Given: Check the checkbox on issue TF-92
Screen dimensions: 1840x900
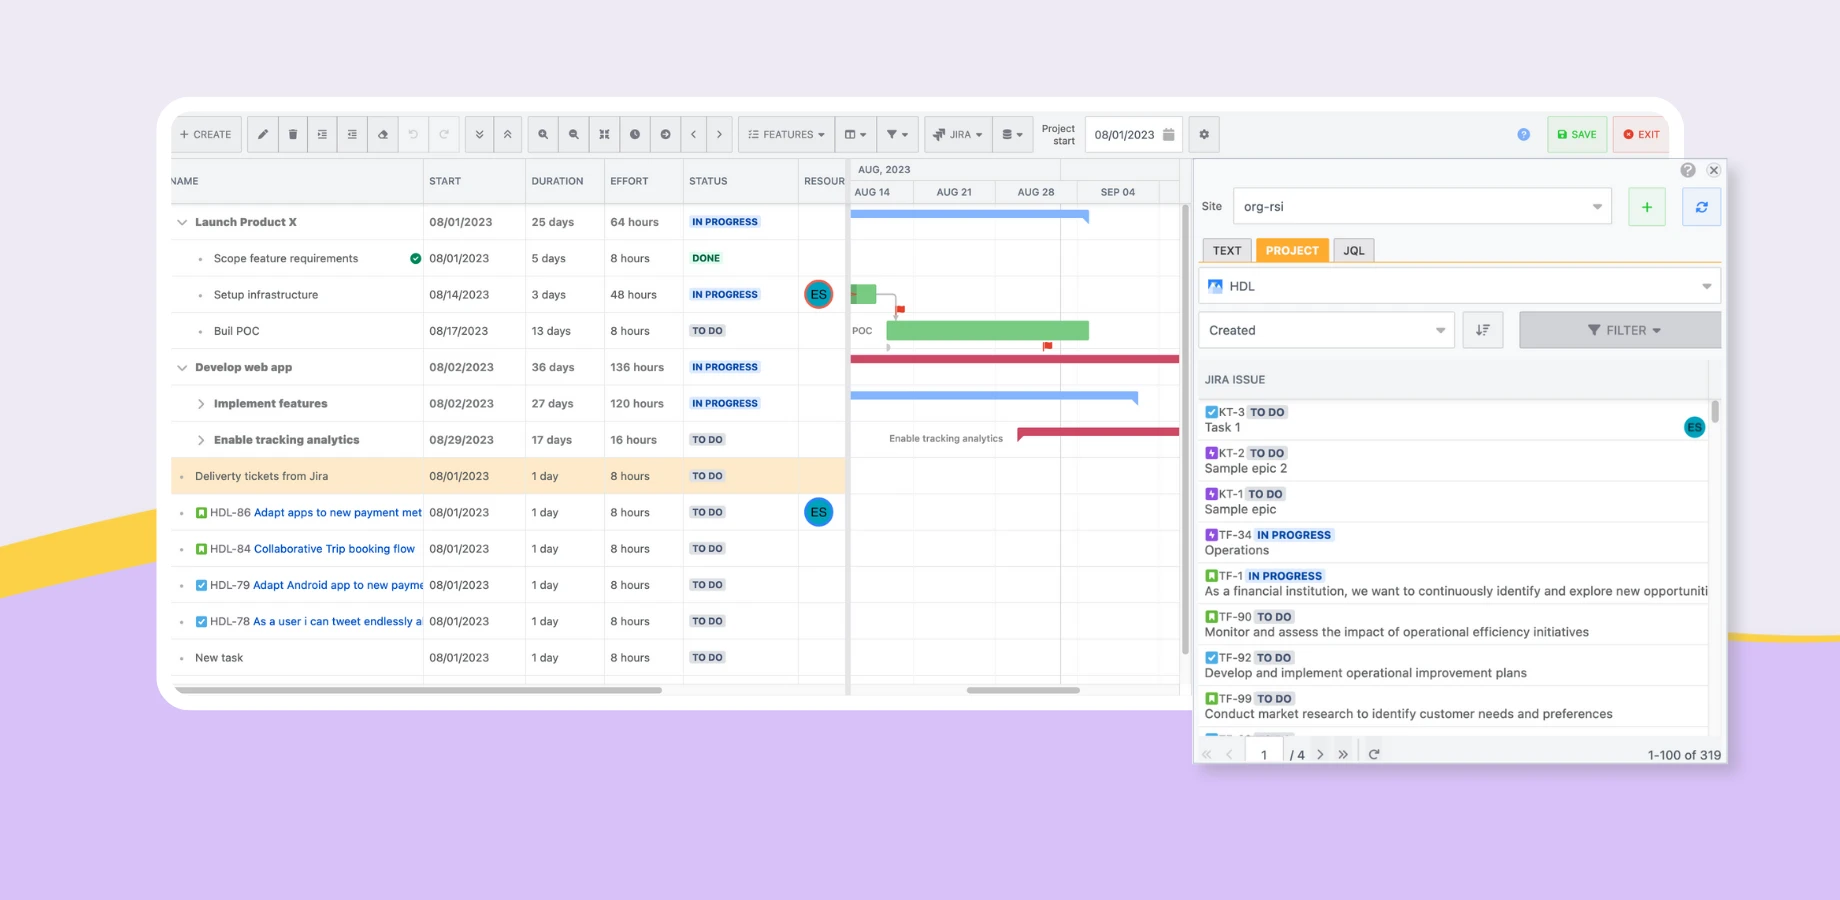Looking at the screenshot, I should point(1210,657).
